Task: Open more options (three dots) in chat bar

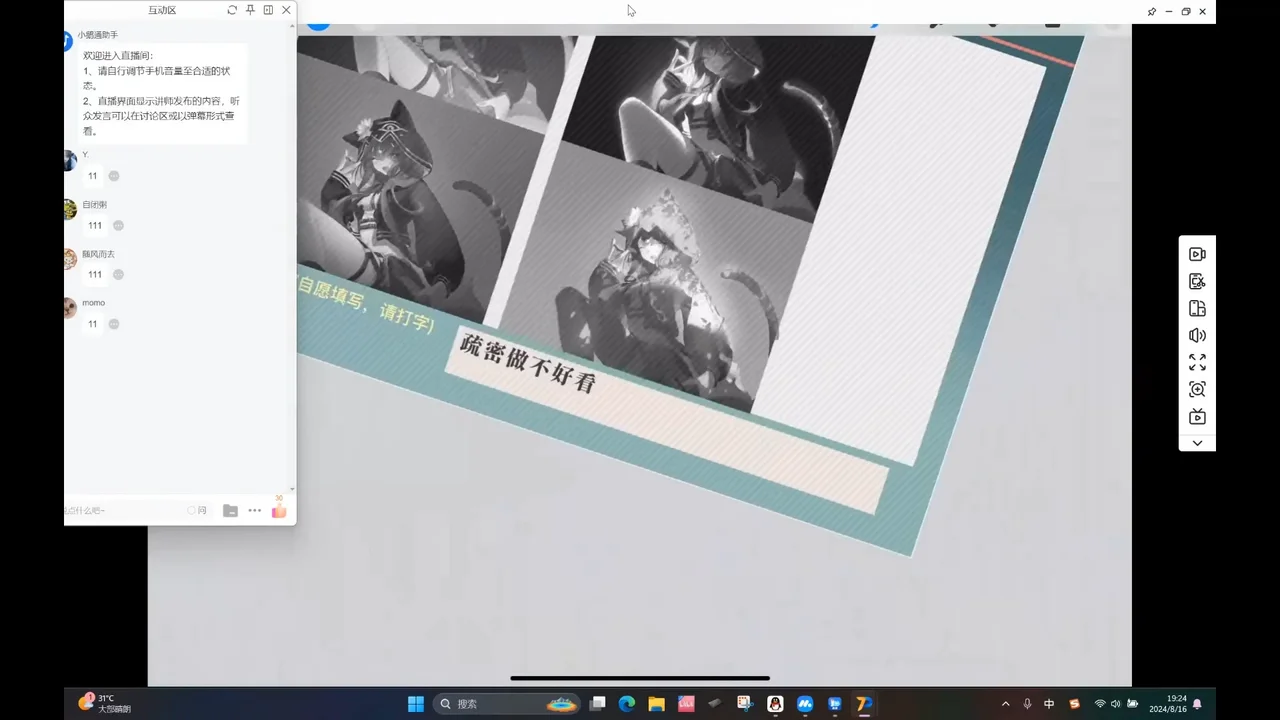Action: (x=255, y=511)
